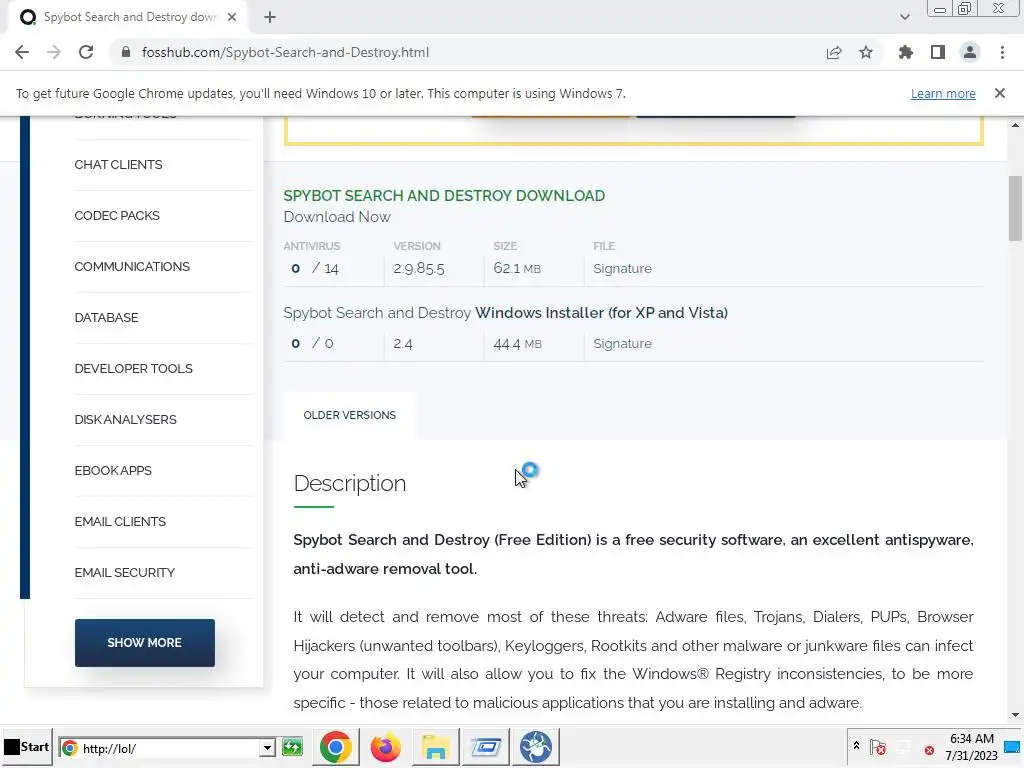Screen dimensions: 1024x768
Task: Select the Spybot Search and Destroy tab
Action: [x=128, y=17]
